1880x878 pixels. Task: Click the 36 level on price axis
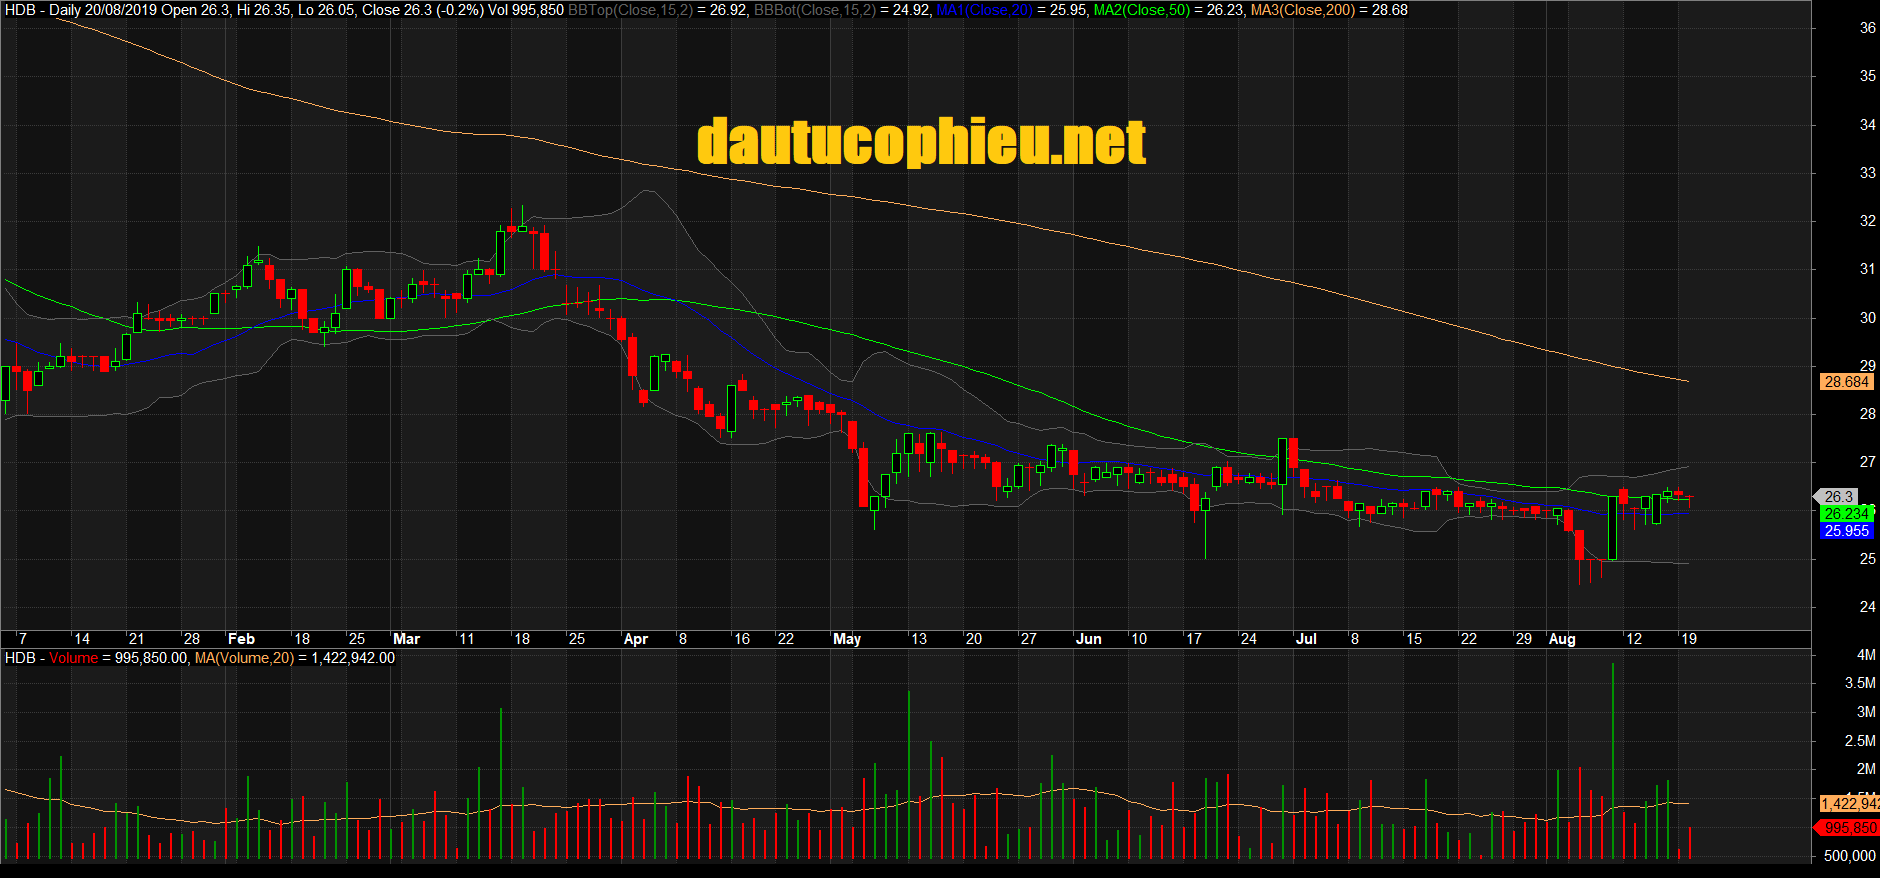(x=1867, y=28)
